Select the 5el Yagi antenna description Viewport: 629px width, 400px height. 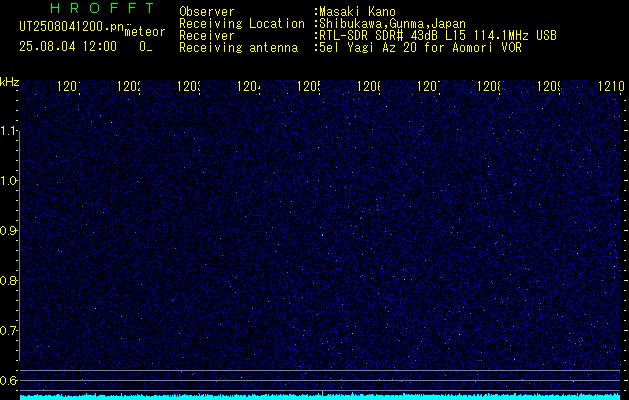coord(420,48)
